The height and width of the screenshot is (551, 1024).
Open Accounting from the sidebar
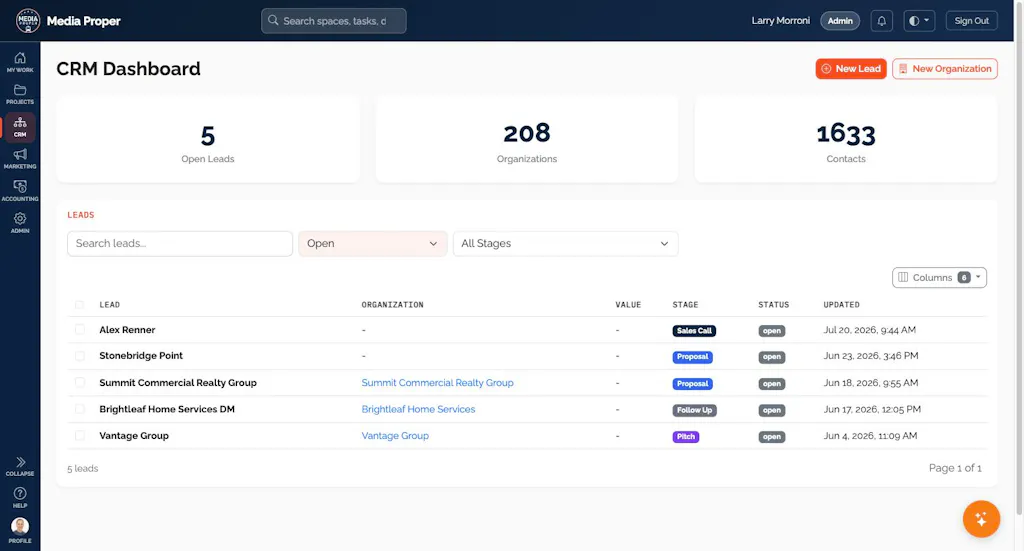pyautogui.click(x=20, y=191)
